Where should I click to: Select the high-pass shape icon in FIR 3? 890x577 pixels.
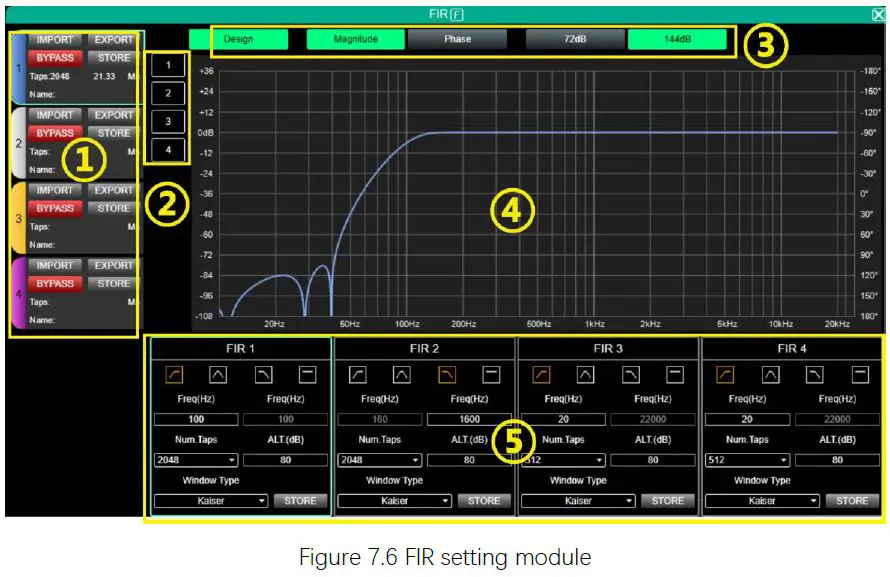coord(542,376)
